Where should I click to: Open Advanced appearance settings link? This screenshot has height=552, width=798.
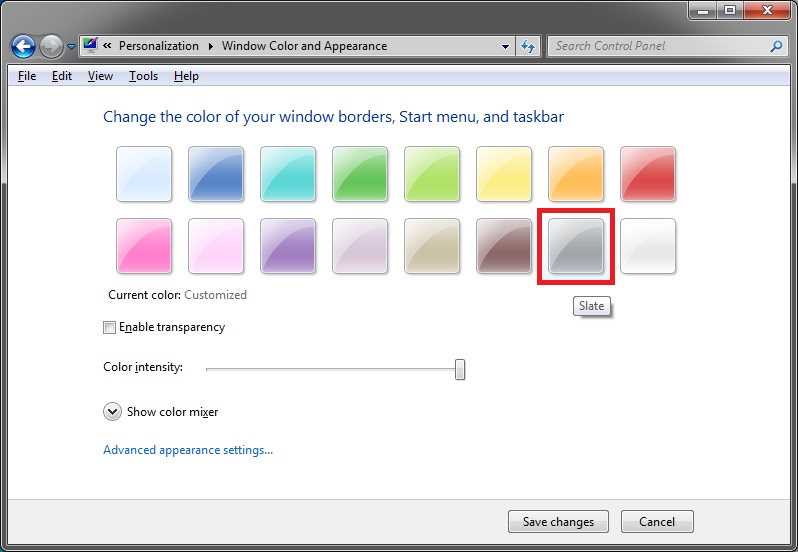point(188,450)
